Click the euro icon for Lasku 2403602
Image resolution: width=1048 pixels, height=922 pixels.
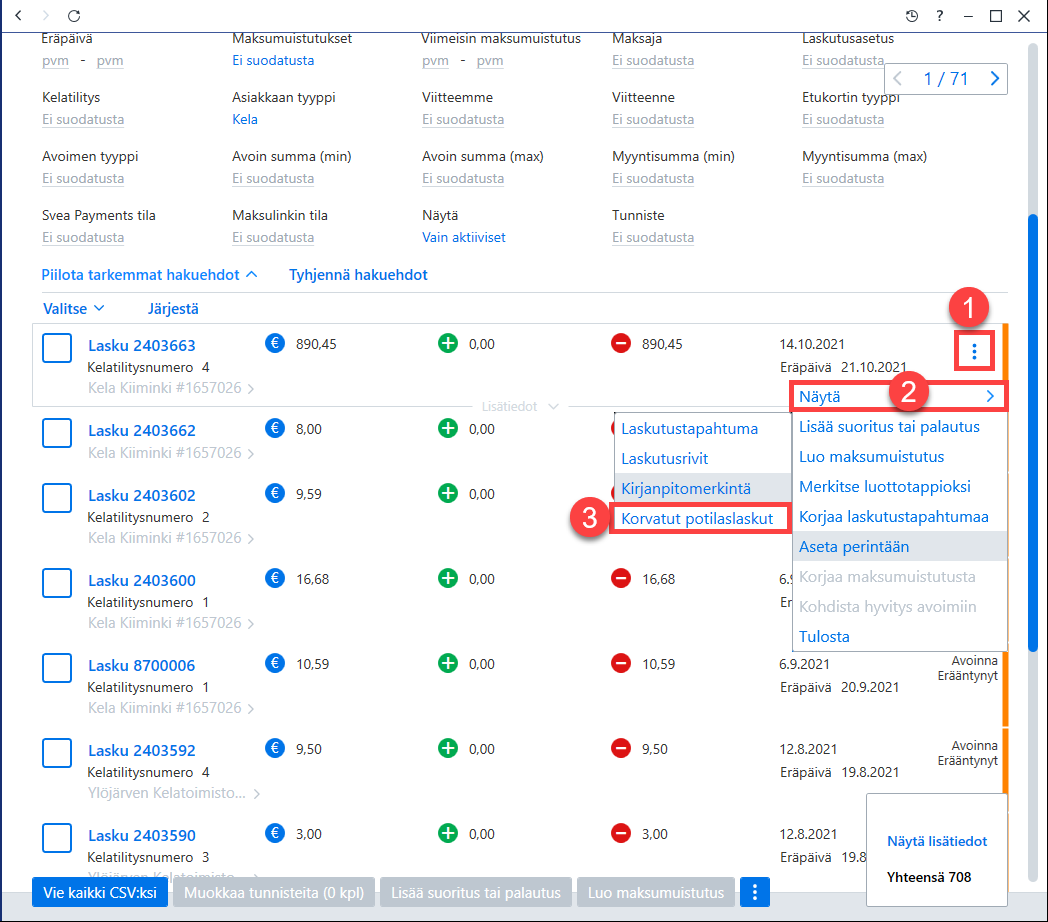[x=275, y=493]
